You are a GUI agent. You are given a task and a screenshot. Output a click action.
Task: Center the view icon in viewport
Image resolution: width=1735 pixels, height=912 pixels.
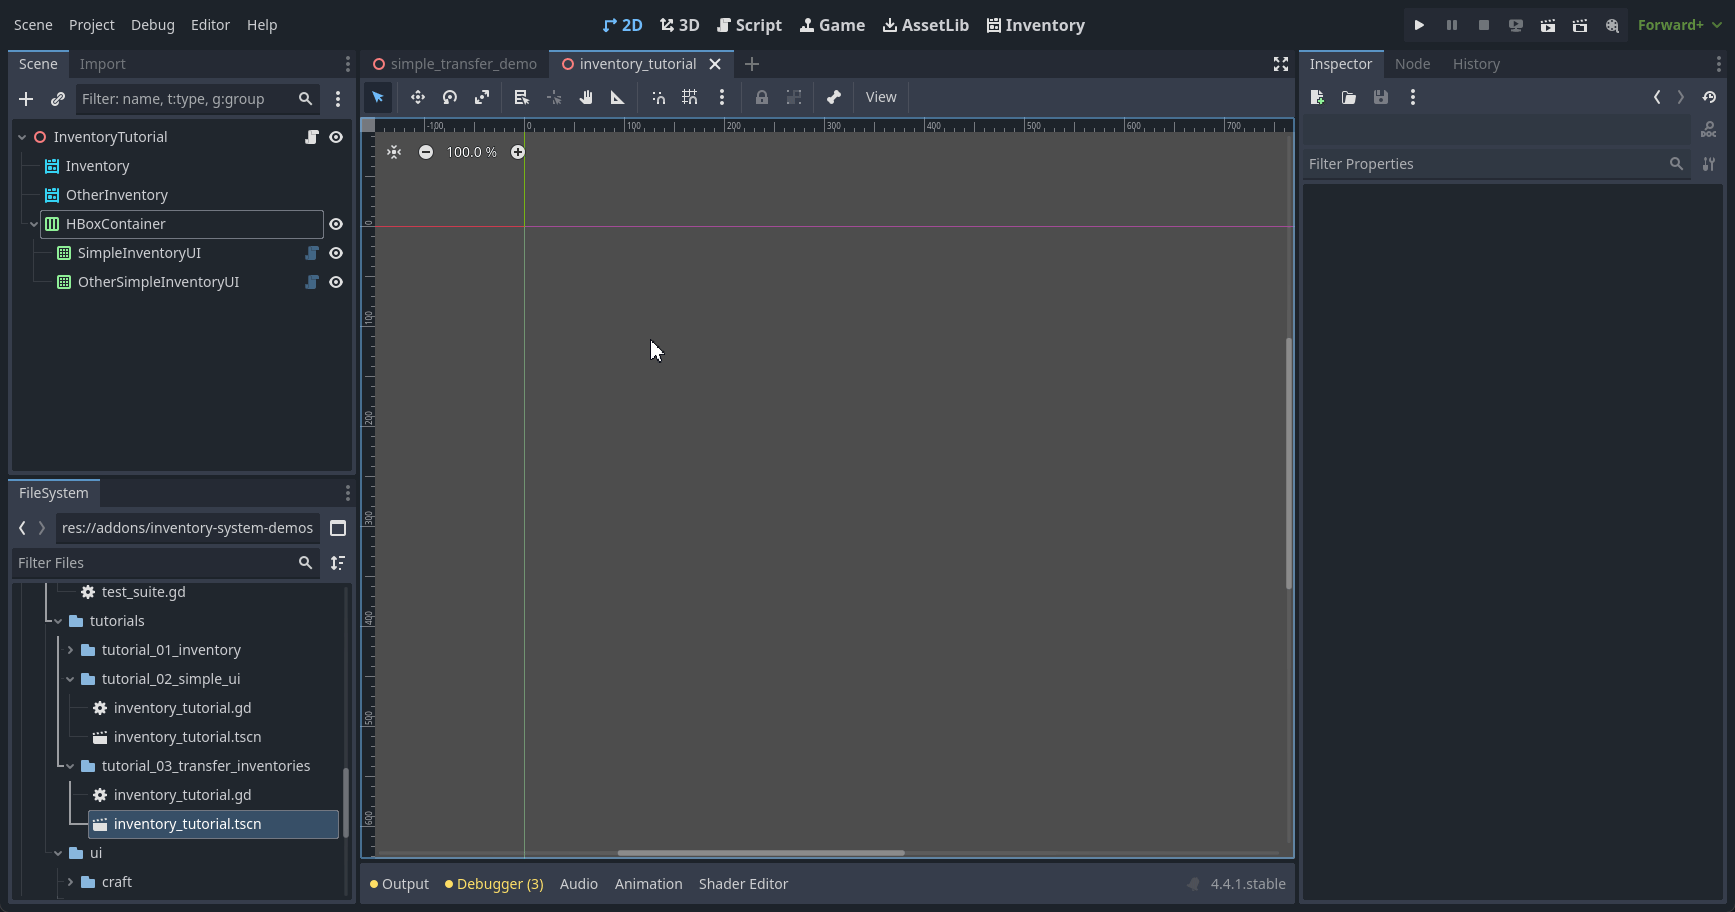(x=394, y=152)
